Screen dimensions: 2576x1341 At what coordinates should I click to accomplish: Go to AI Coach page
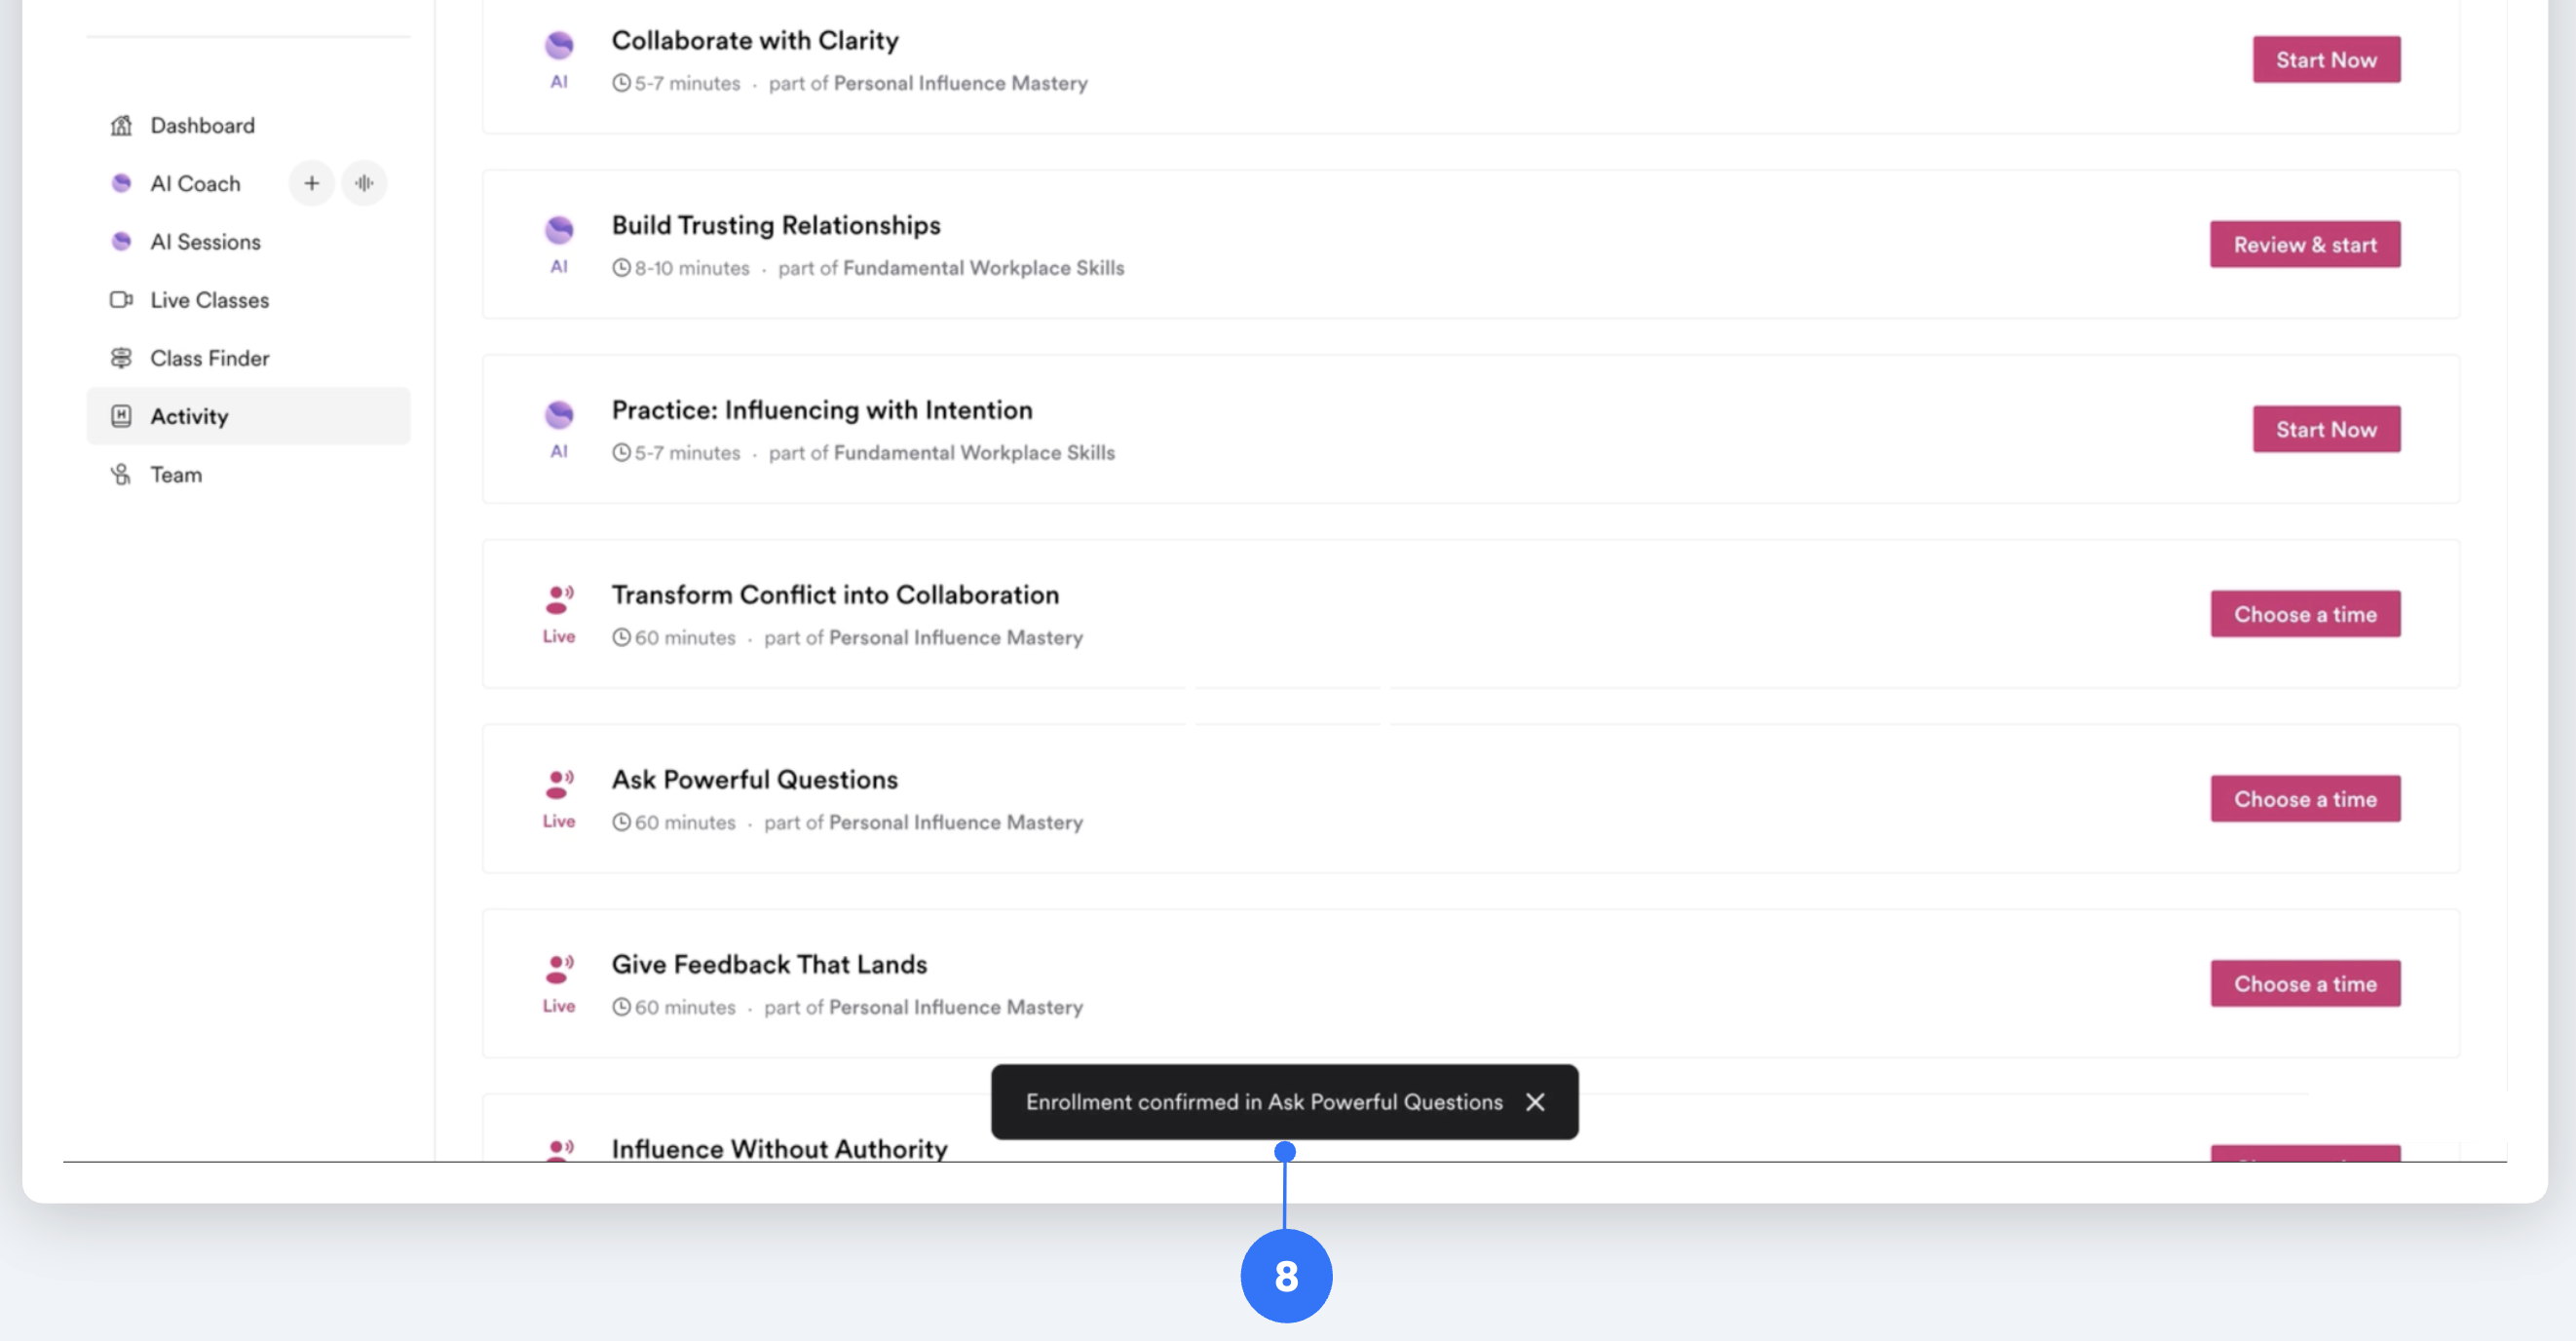[195, 183]
